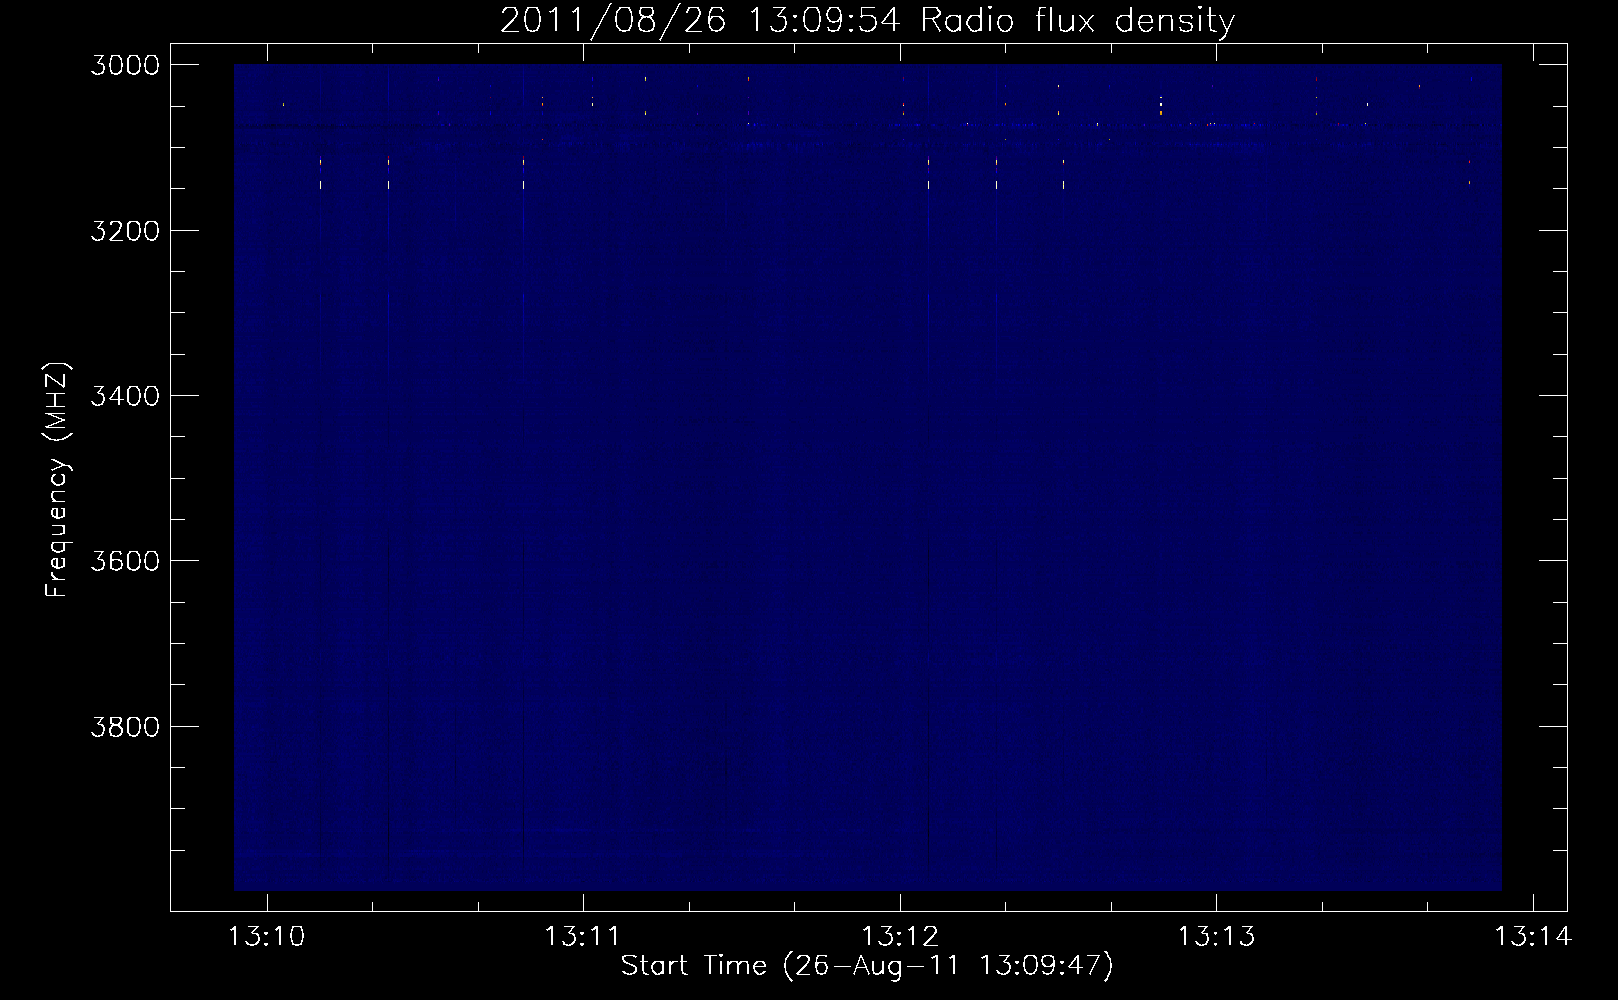Click the 3200 frequency tick label

tap(125, 231)
